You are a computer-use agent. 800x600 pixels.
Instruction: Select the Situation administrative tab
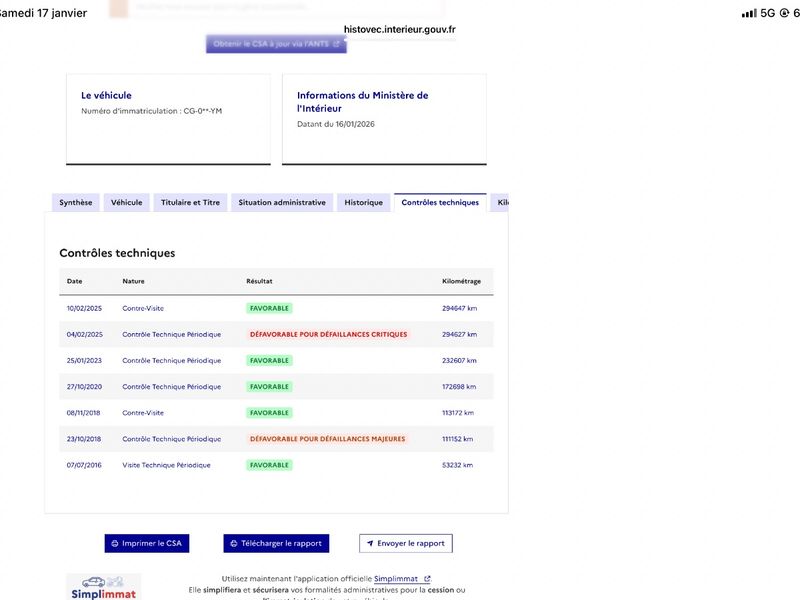pos(281,202)
